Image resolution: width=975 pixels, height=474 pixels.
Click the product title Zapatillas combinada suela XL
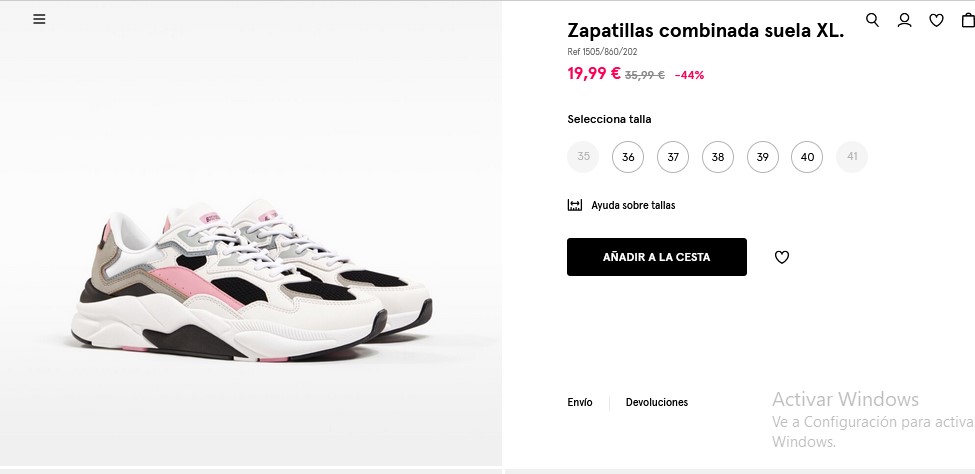coord(705,30)
